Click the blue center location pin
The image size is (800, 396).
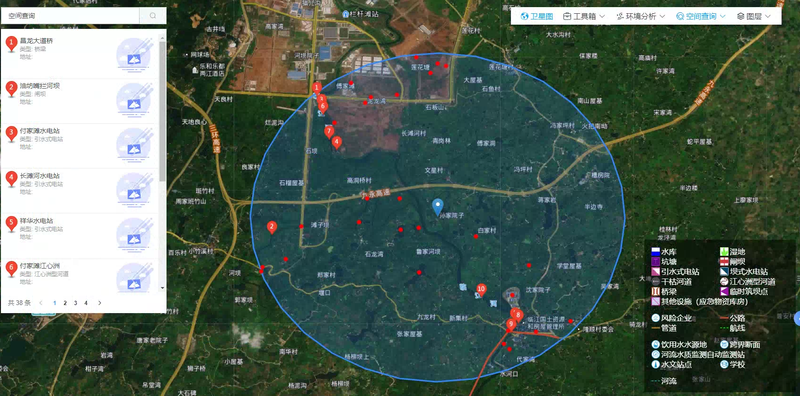point(437,207)
